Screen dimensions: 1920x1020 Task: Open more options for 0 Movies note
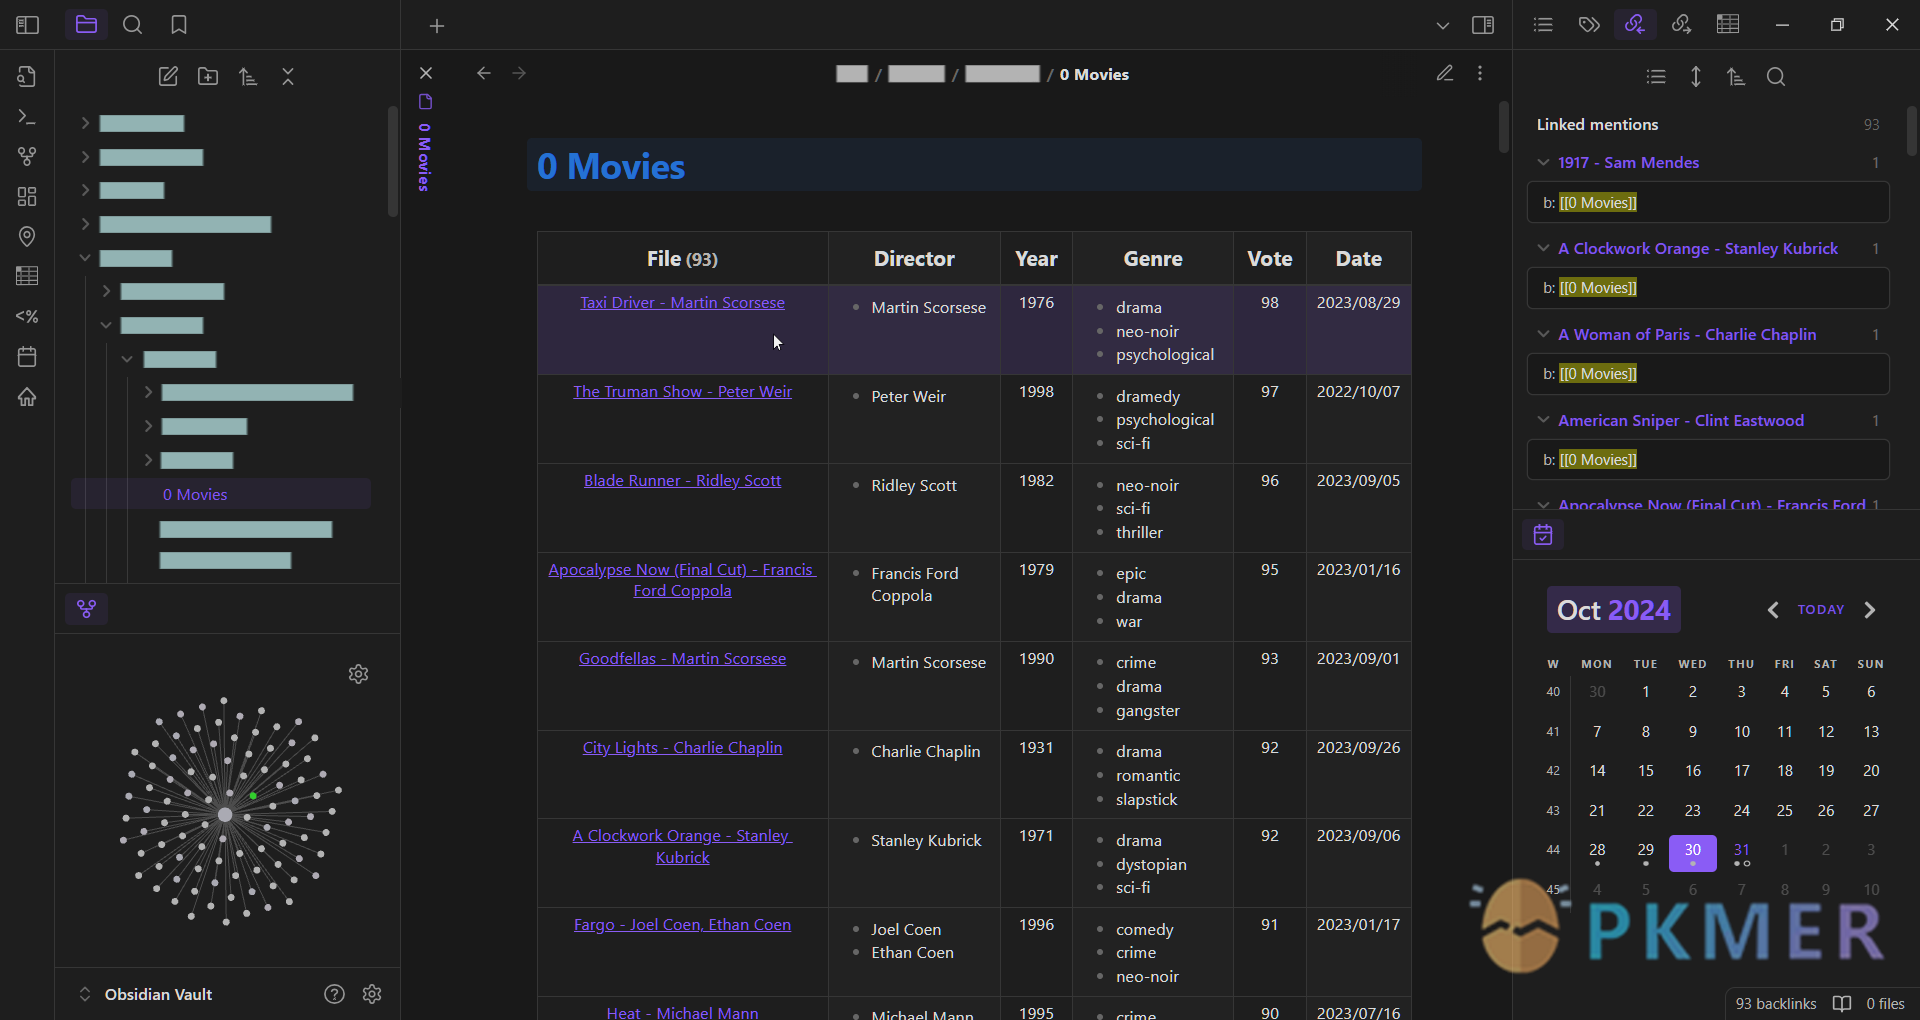tap(1480, 73)
